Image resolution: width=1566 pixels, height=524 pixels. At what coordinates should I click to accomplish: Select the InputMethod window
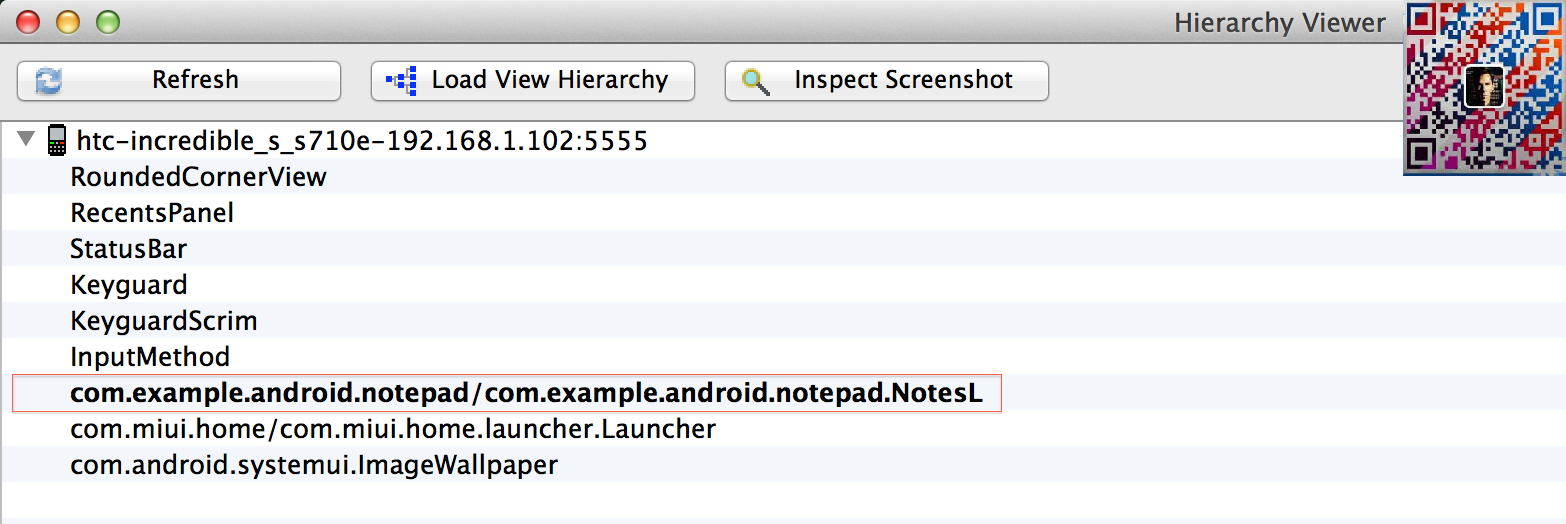(783, 357)
